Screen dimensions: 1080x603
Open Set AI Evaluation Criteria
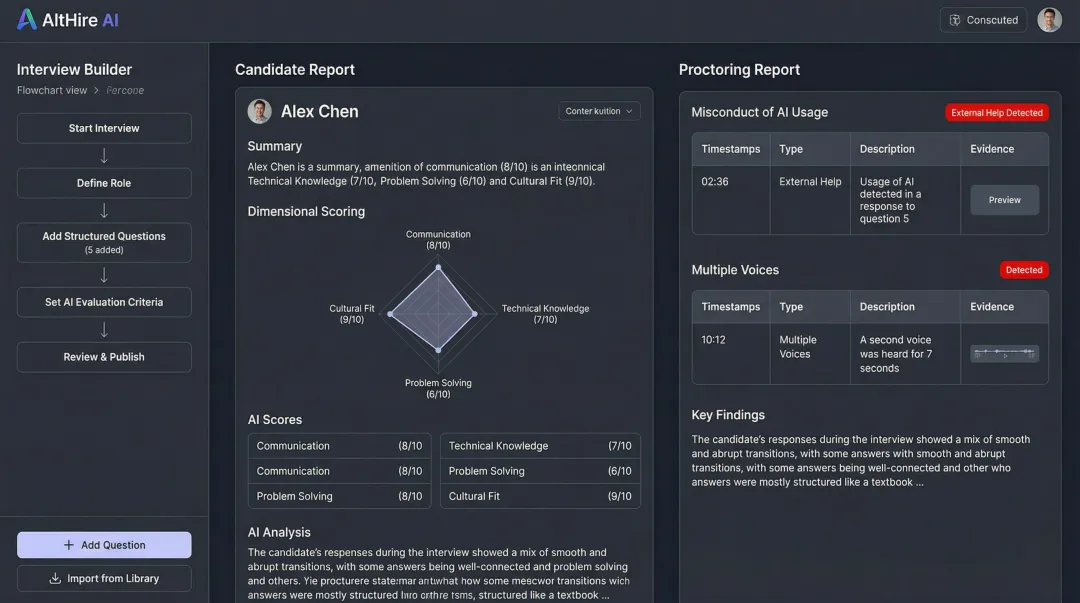click(104, 301)
